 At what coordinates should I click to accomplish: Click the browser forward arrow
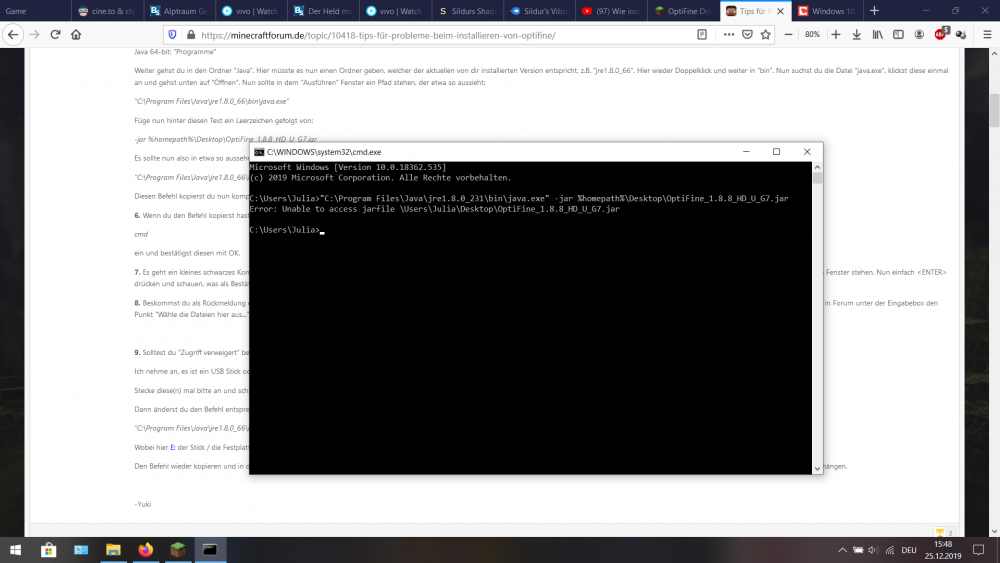(34, 34)
